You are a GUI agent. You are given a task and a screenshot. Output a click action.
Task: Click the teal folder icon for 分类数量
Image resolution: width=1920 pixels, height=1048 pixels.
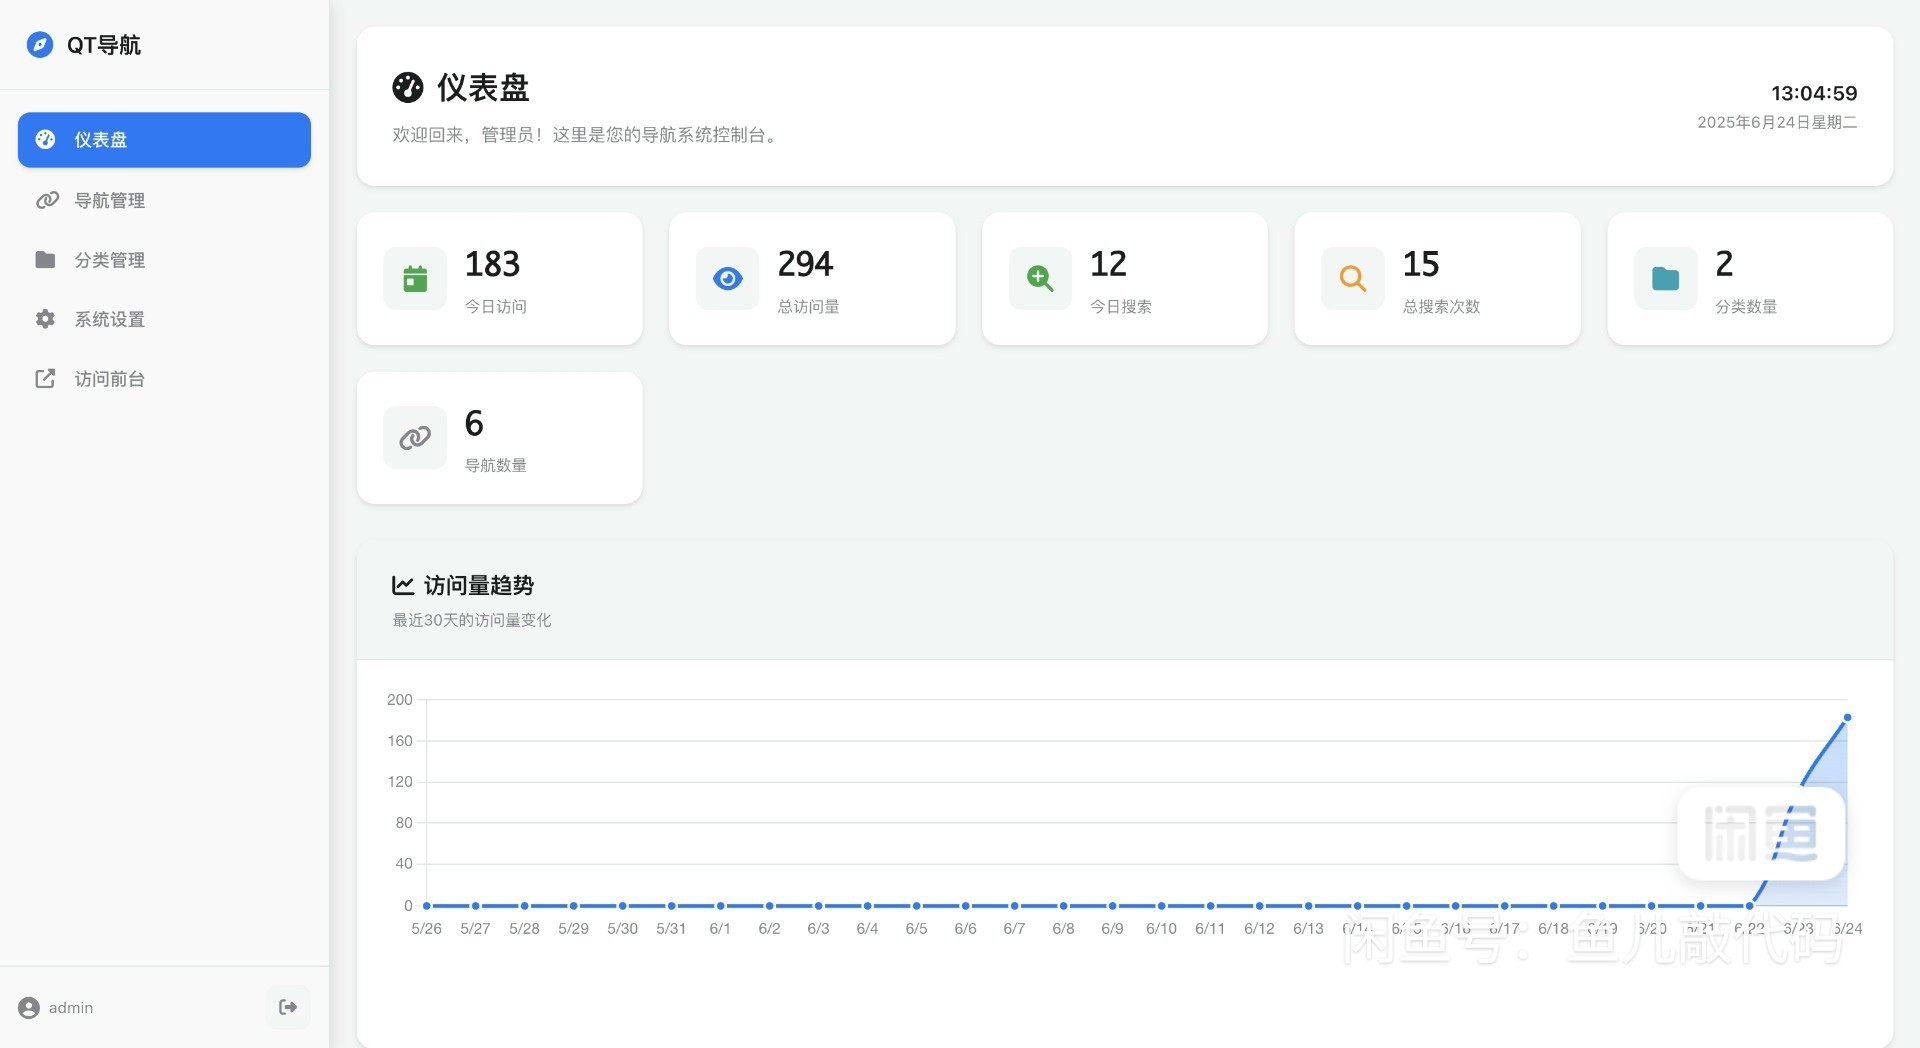click(1665, 279)
